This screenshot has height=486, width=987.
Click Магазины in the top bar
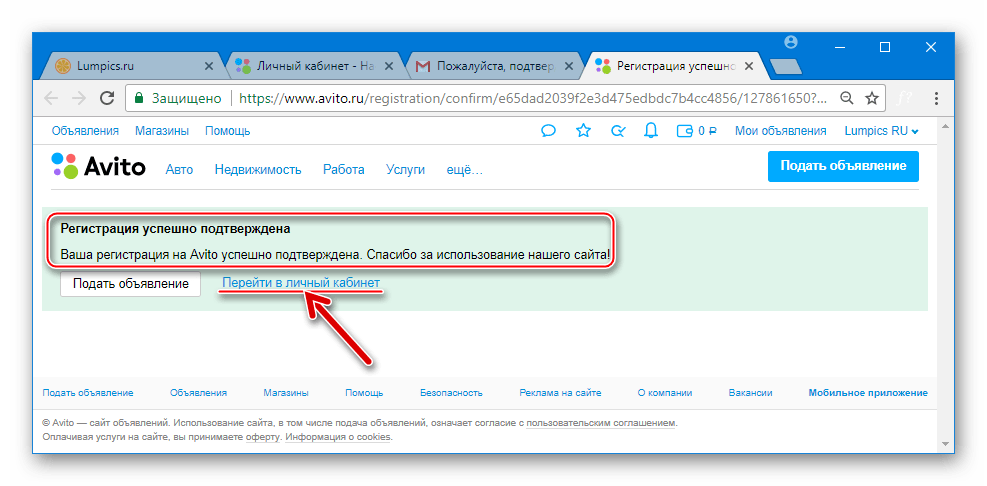point(162,131)
